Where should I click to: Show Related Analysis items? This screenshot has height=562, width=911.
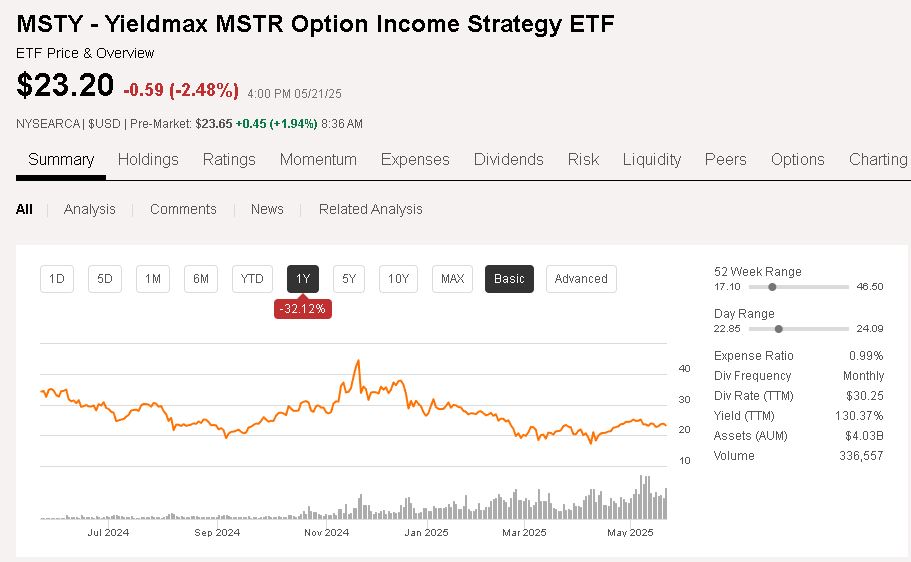point(370,209)
